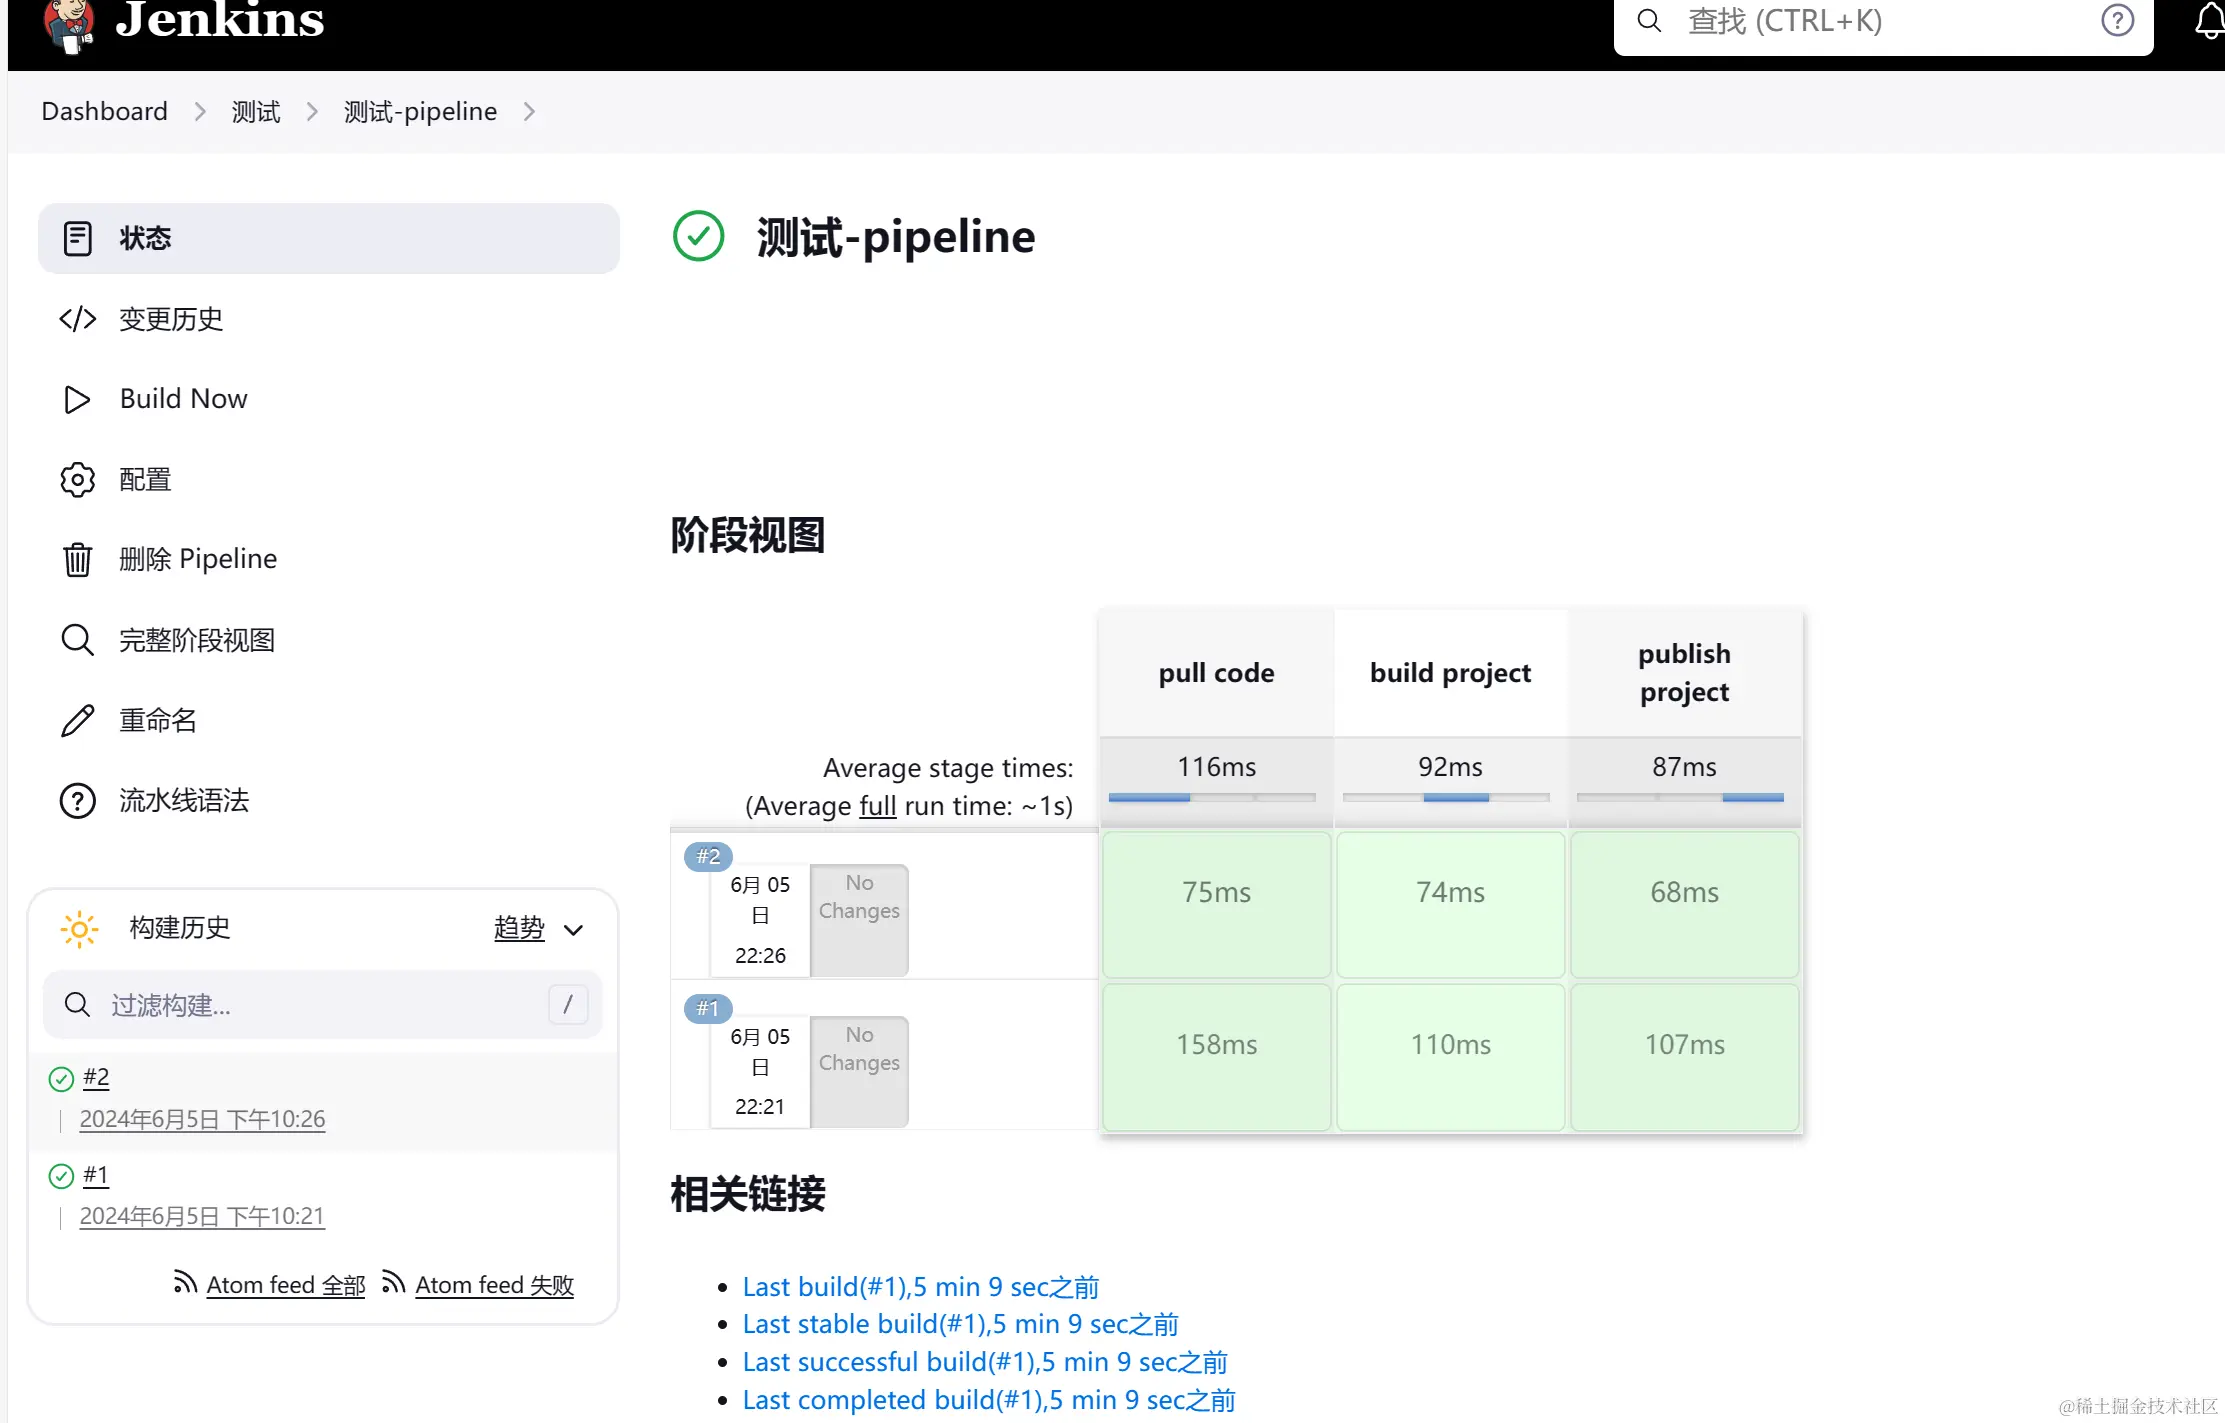Open the 流水线语法 sidebar item

[184, 800]
